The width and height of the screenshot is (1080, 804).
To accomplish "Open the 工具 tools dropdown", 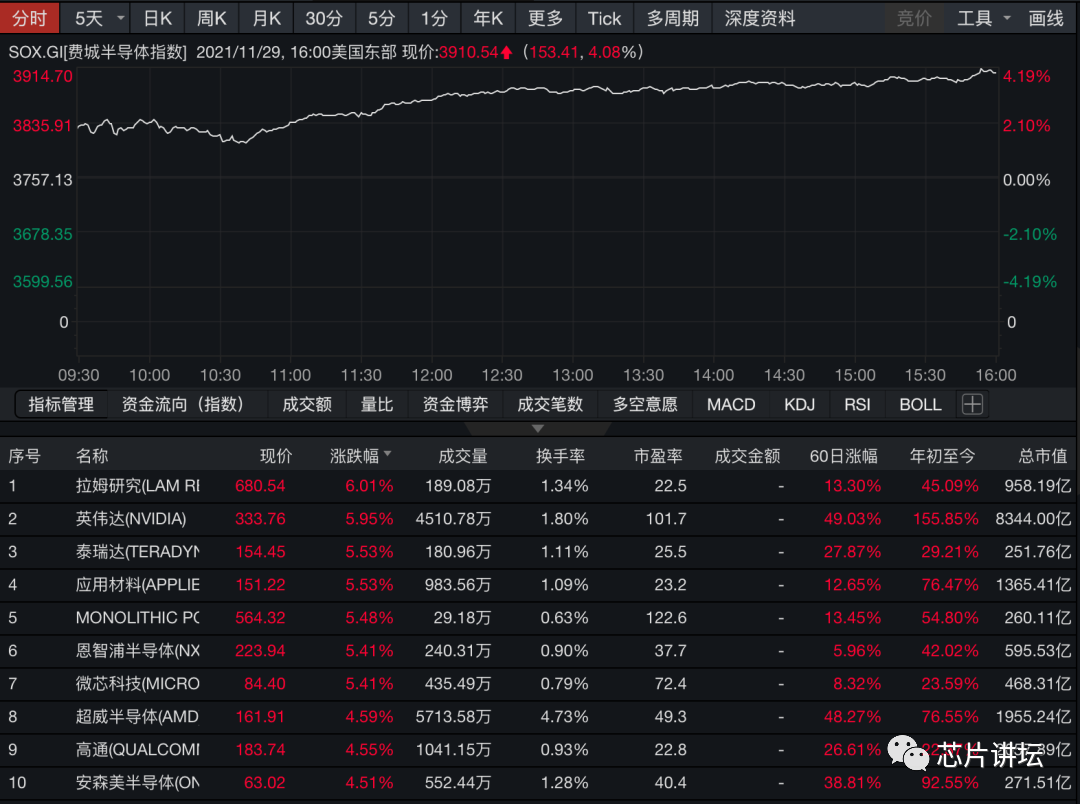I will pyautogui.click(x=984, y=18).
